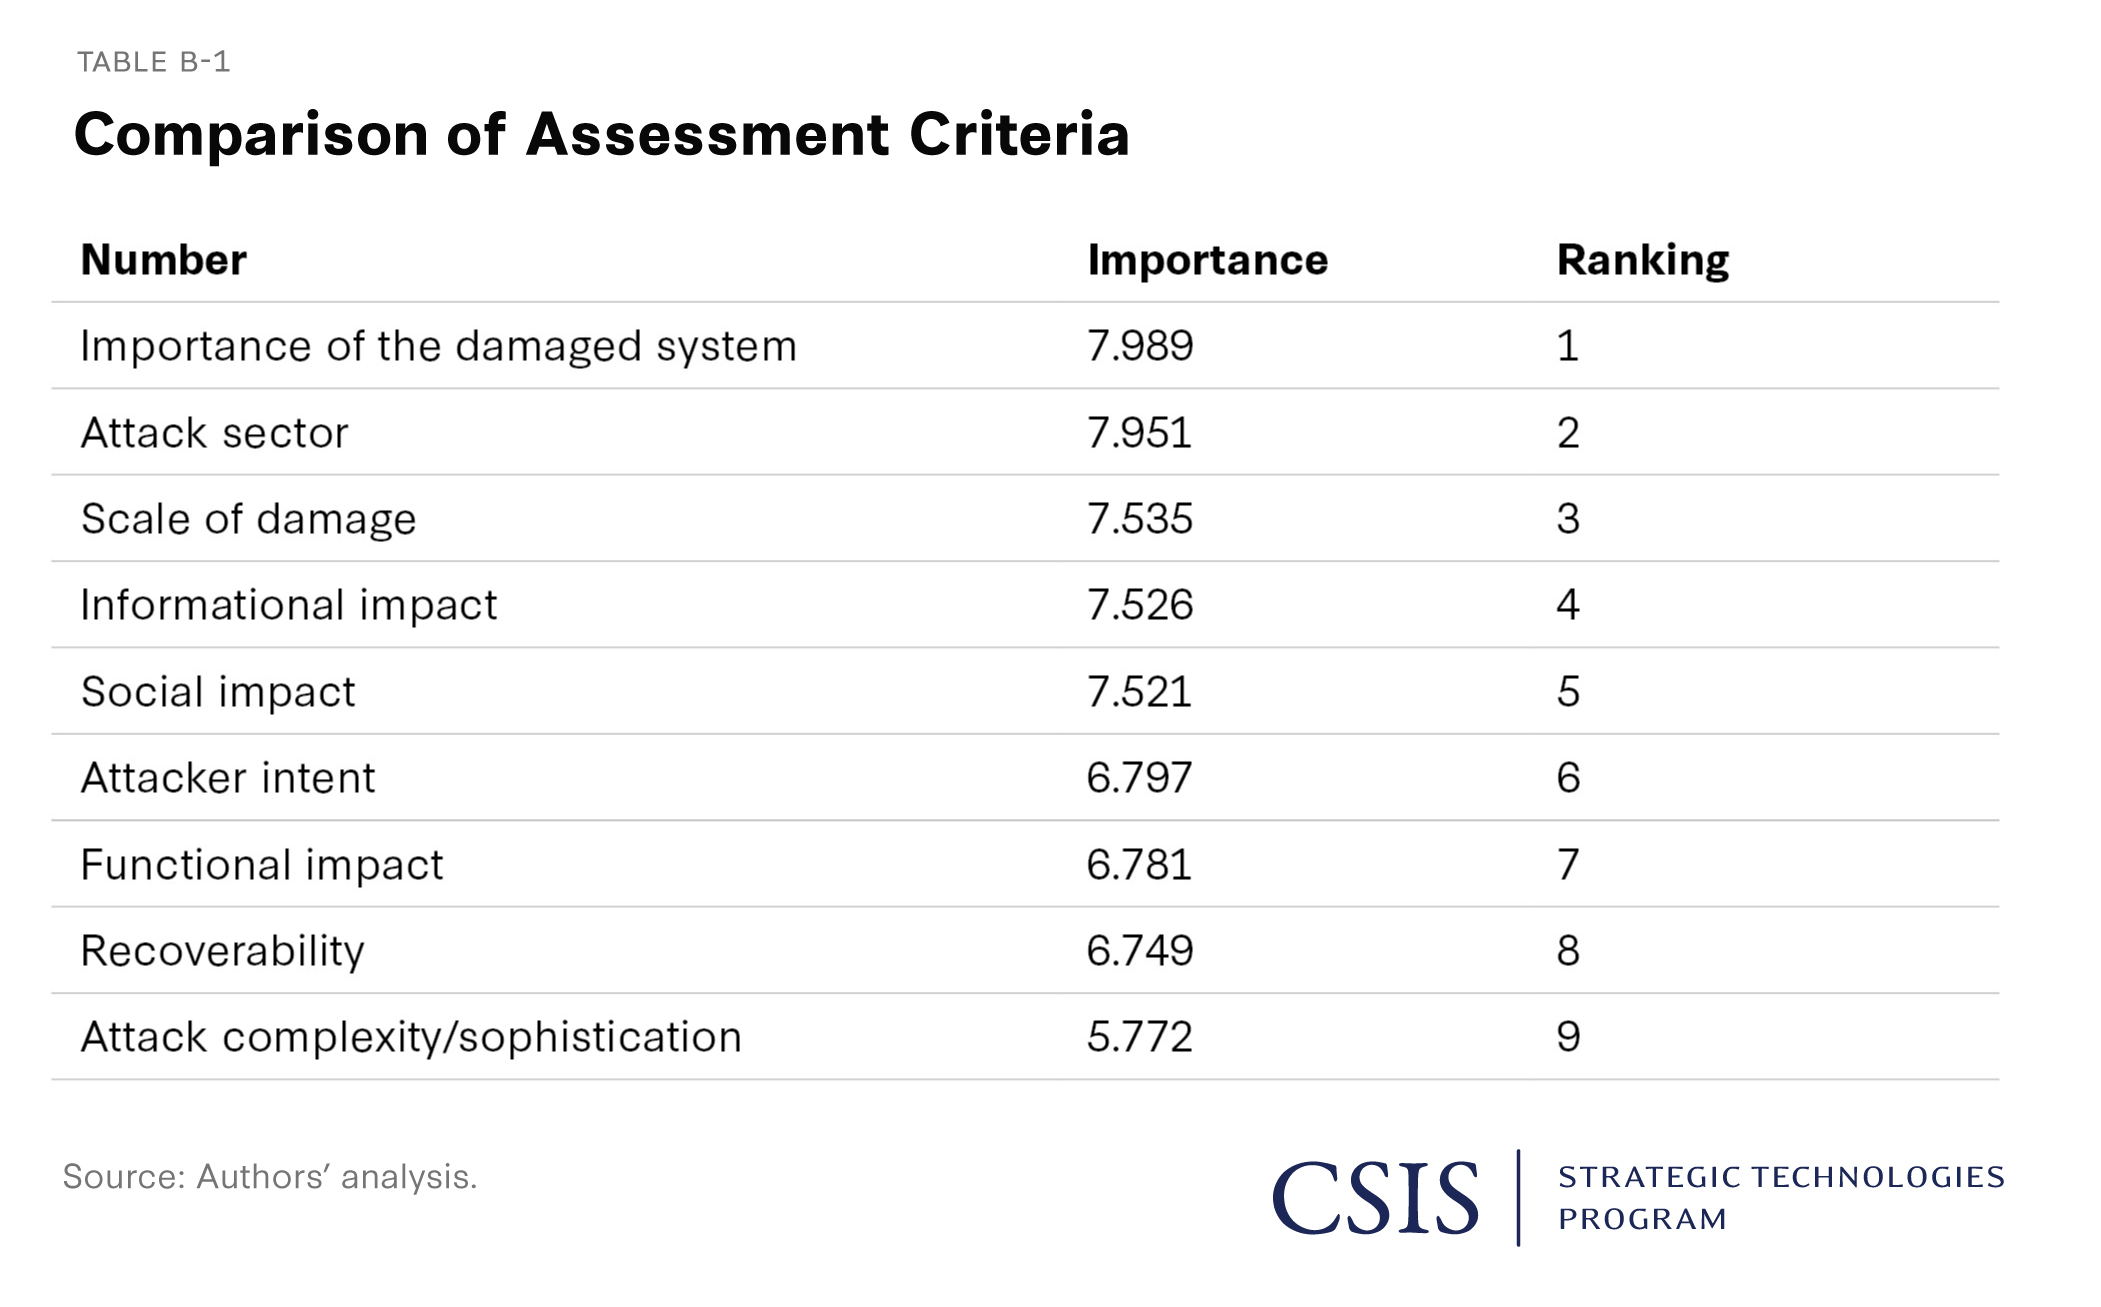2101x1307 pixels.
Task: Select the Informational impact row label
Action: click(288, 605)
